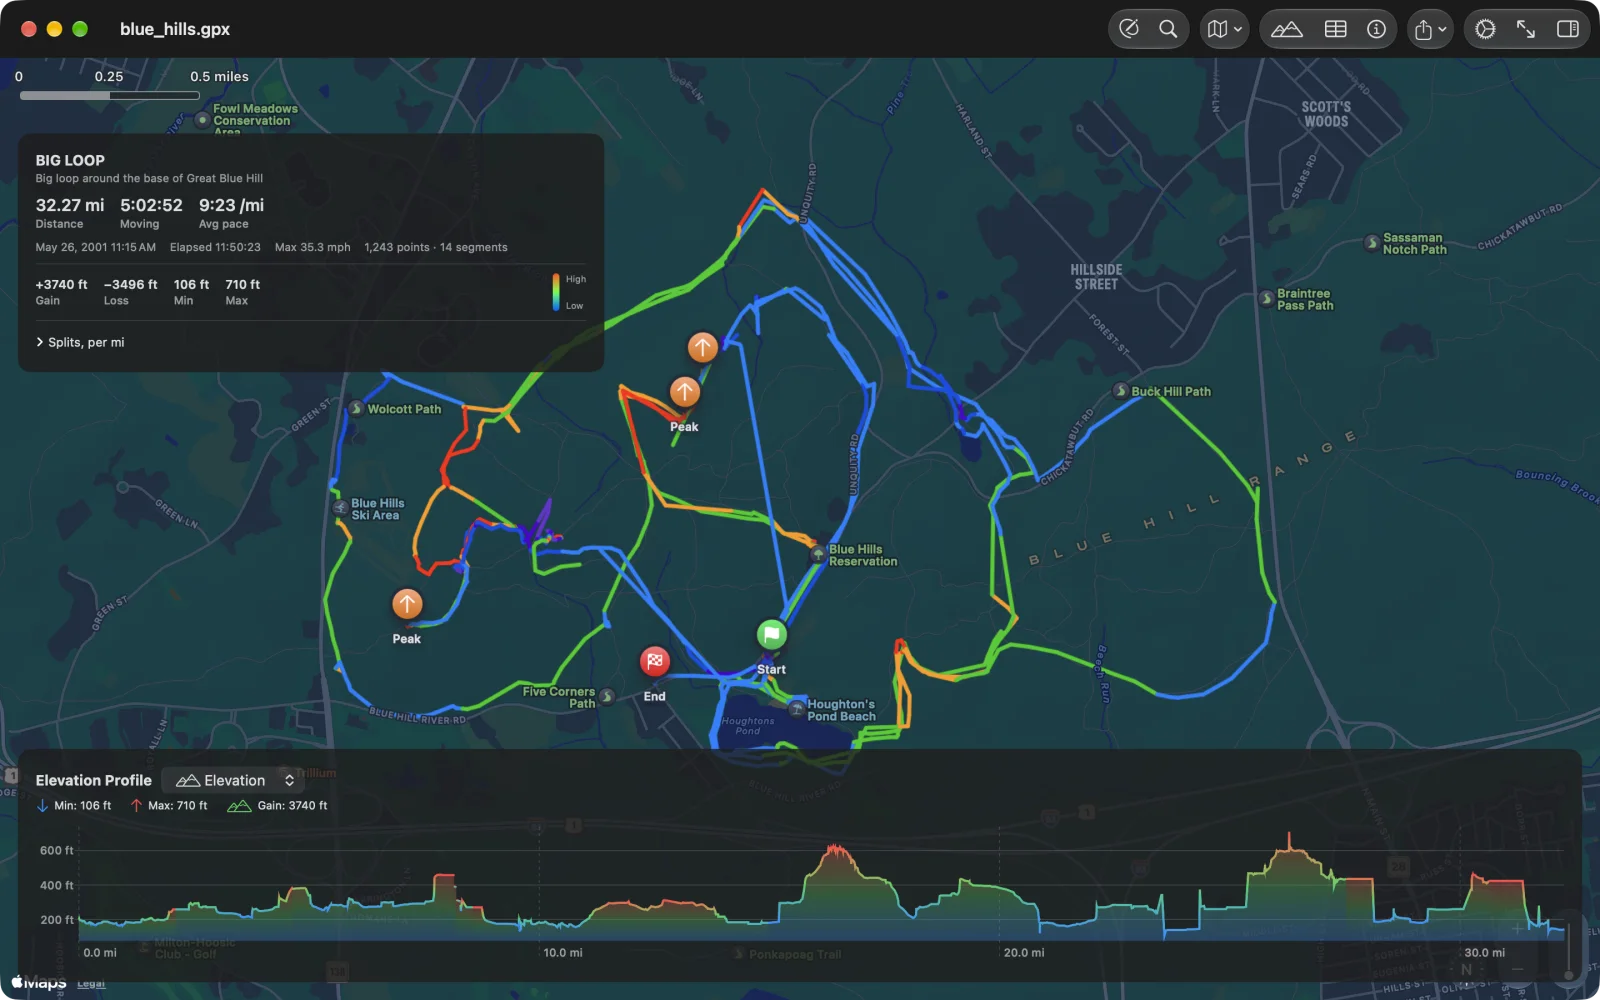Toggle the data table view icon
The width and height of the screenshot is (1600, 1000).
[1336, 29]
